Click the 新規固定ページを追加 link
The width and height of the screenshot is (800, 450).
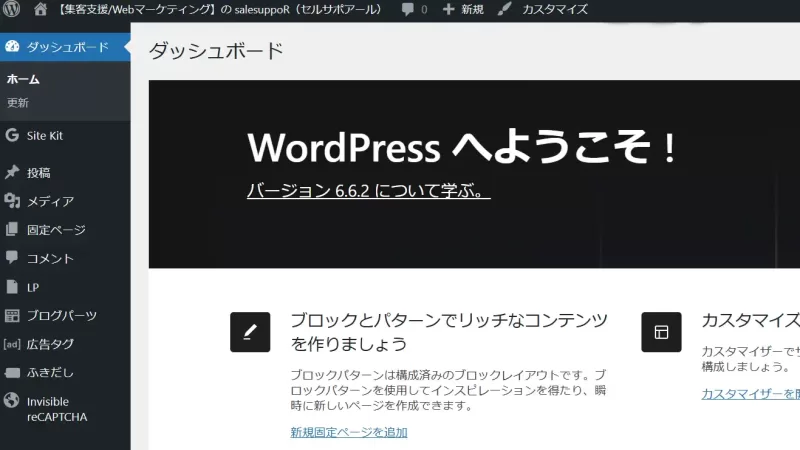(x=348, y=432)
